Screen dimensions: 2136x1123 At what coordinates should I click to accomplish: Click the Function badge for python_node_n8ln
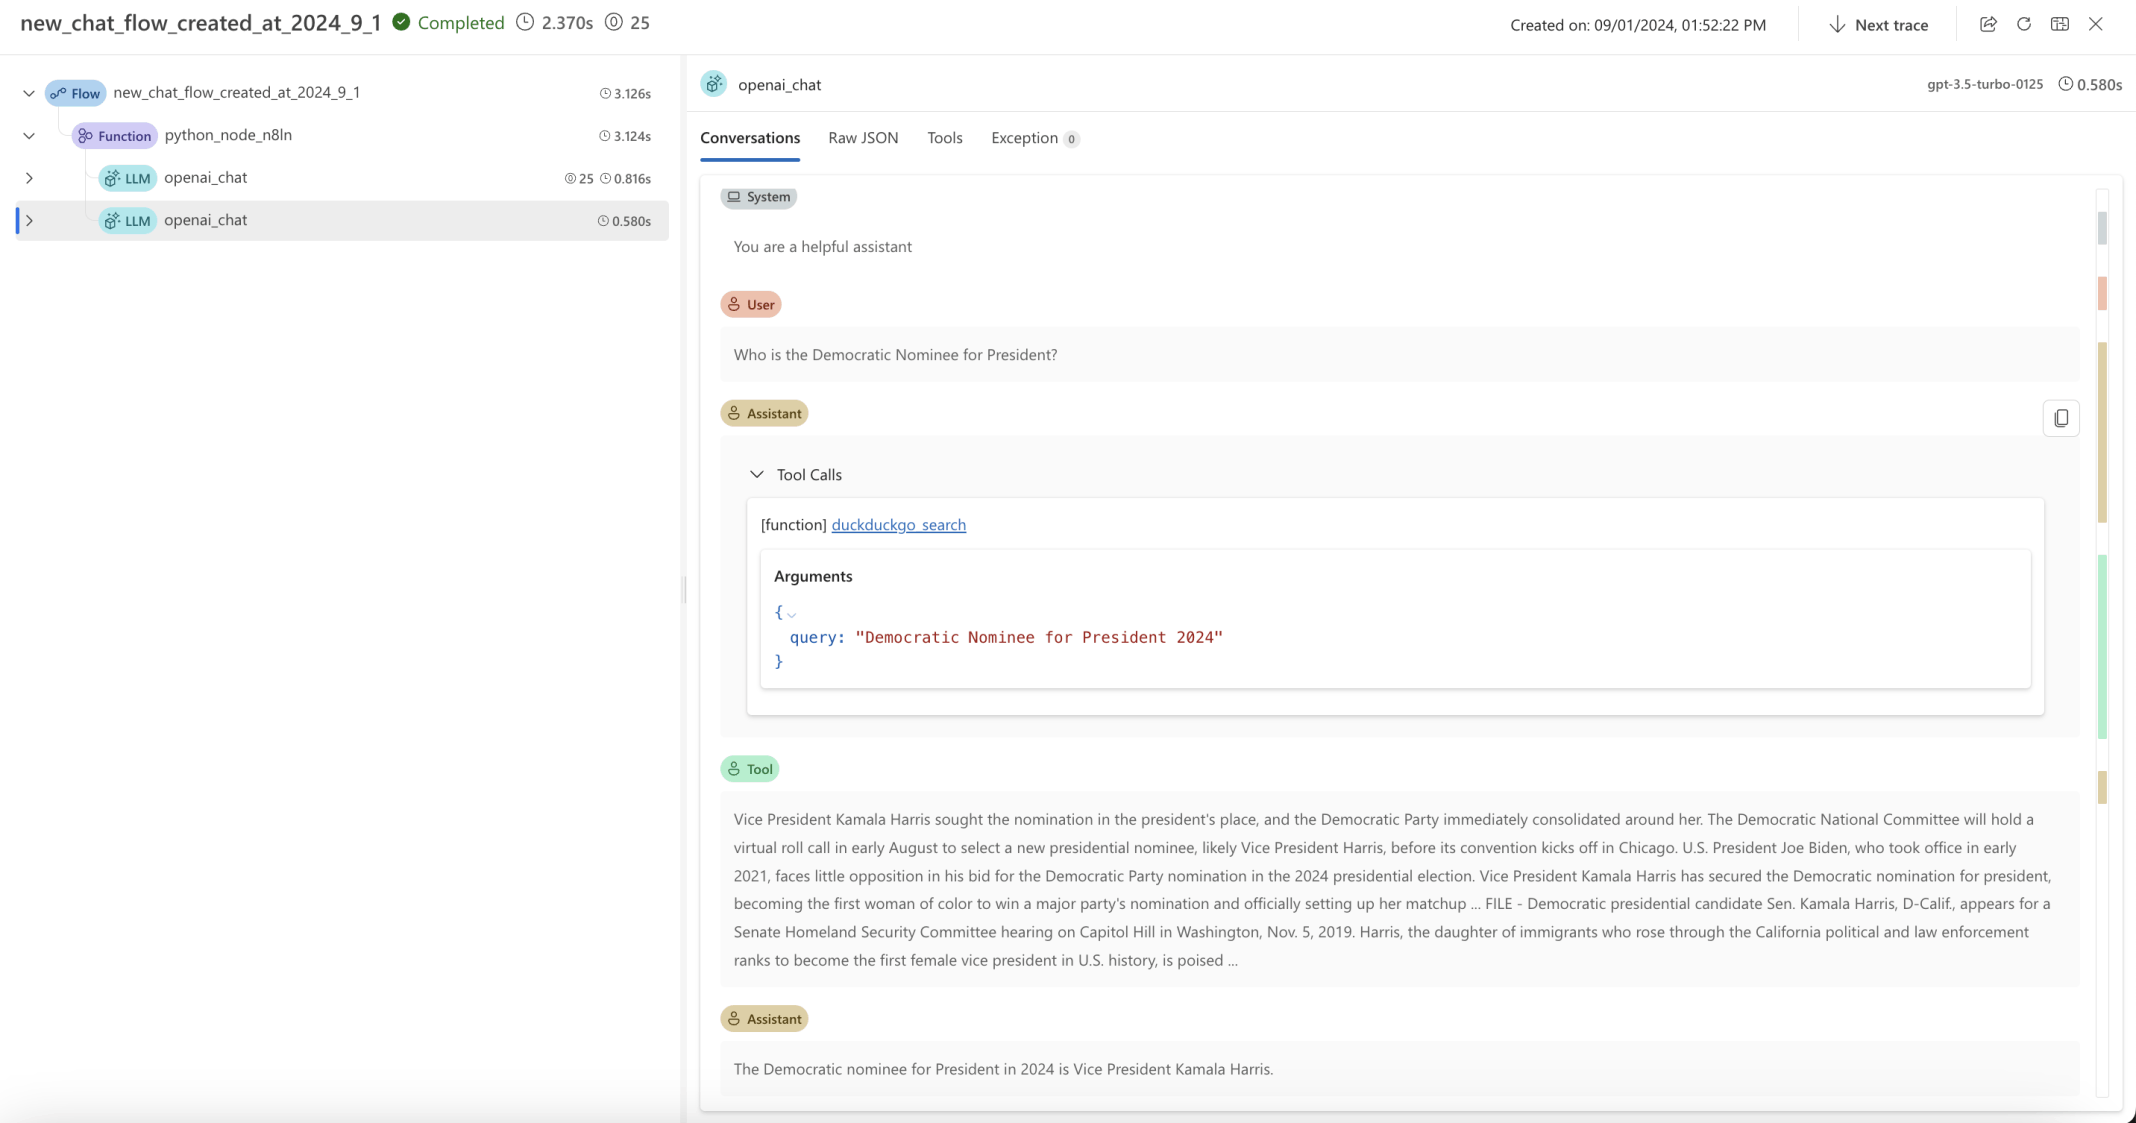[x=115, y=135]
